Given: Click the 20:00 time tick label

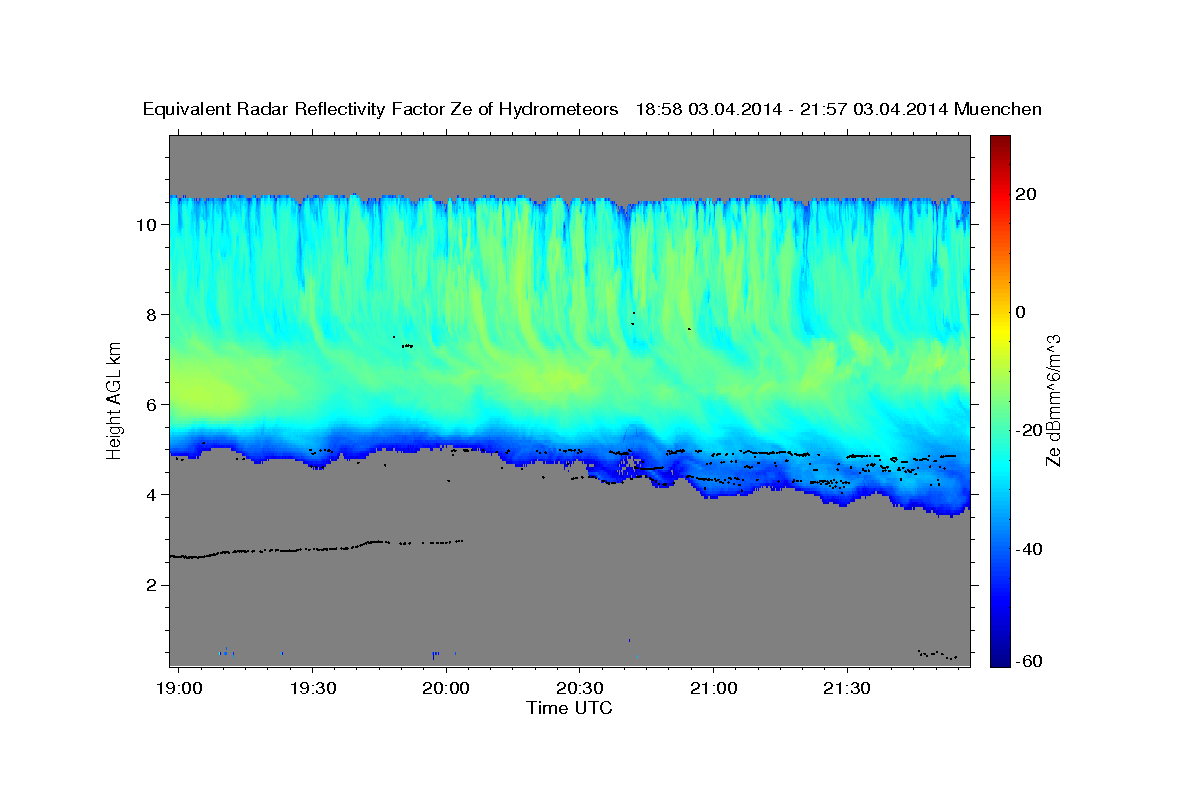Looking at the screenshot, I should click(x=446, y=688).
